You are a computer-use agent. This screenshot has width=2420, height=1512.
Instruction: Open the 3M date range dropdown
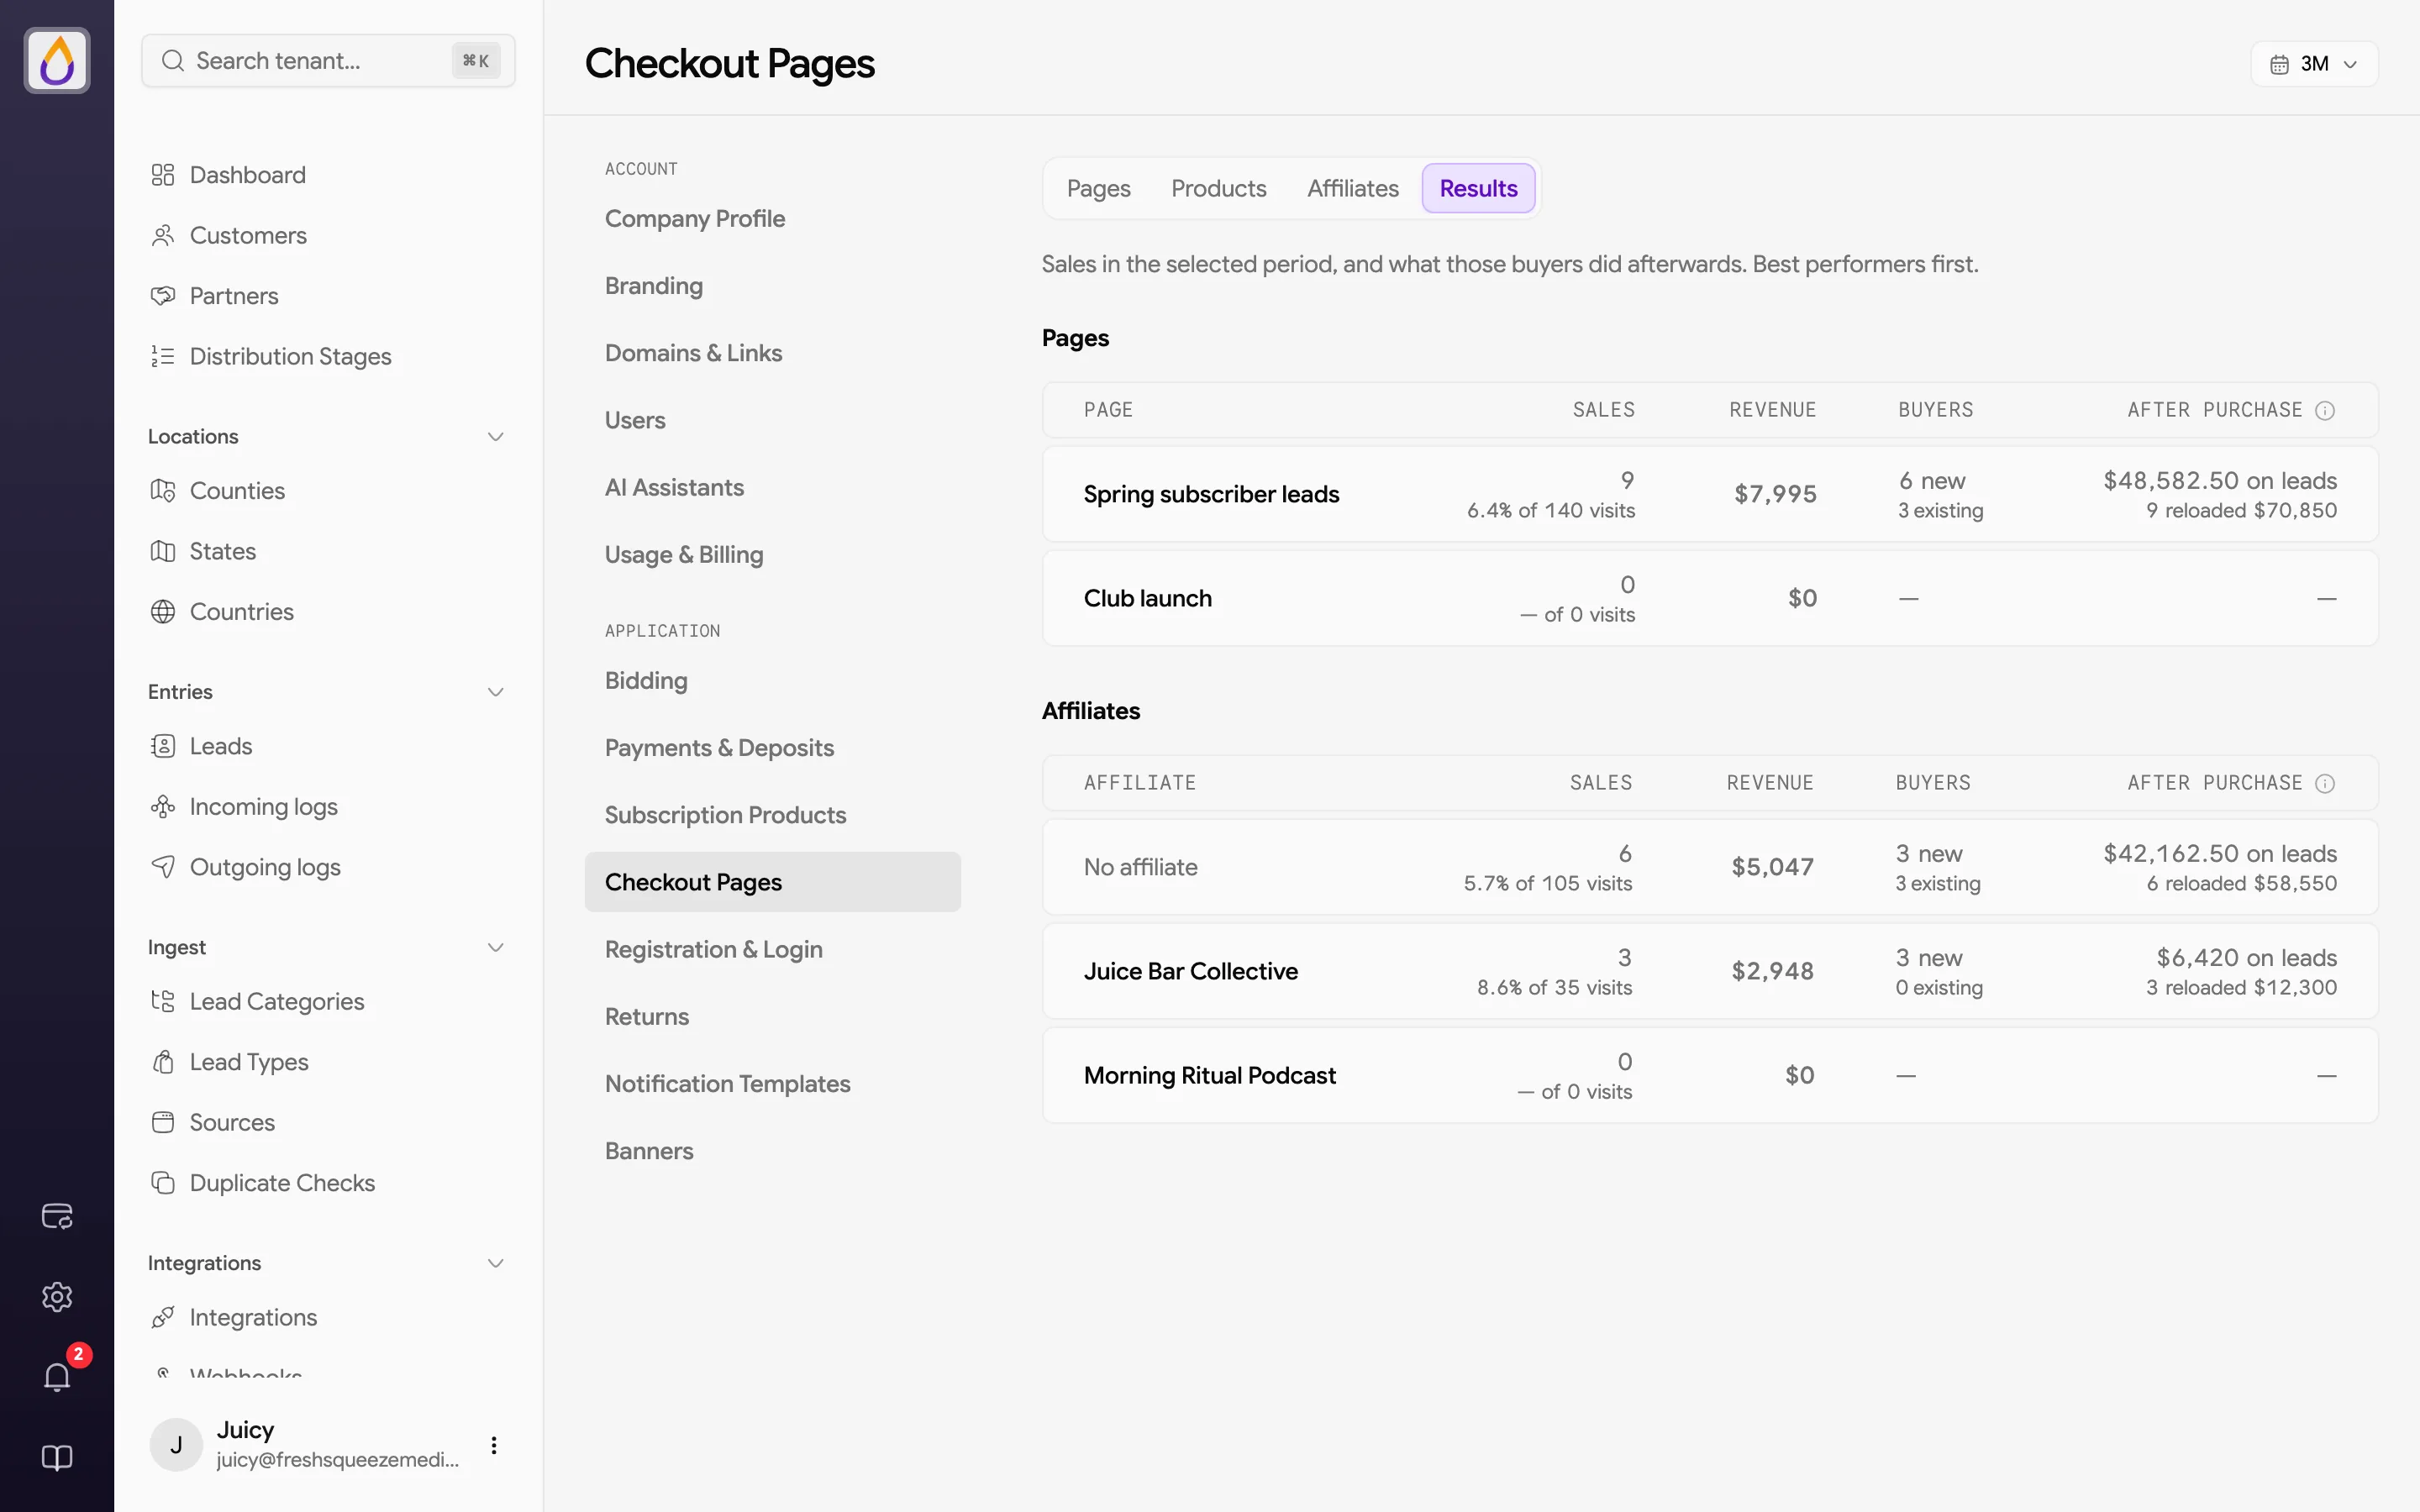coord(2314,64)
